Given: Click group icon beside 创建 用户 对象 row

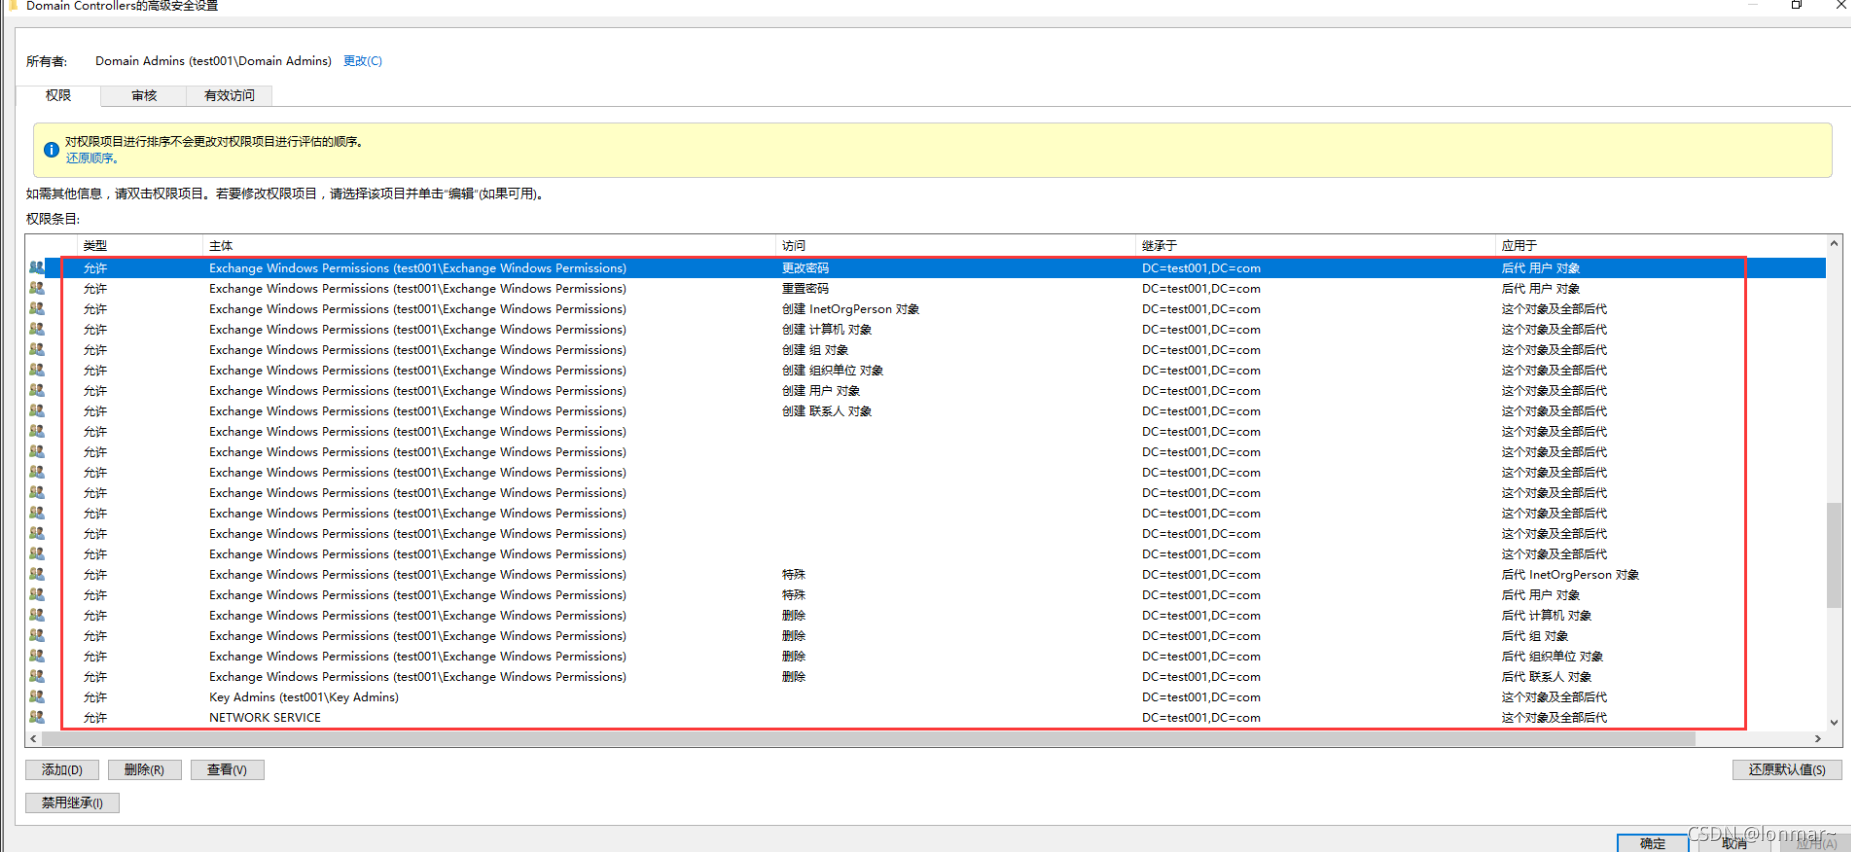Looking at the screenshot, I should tap(37, 391).
